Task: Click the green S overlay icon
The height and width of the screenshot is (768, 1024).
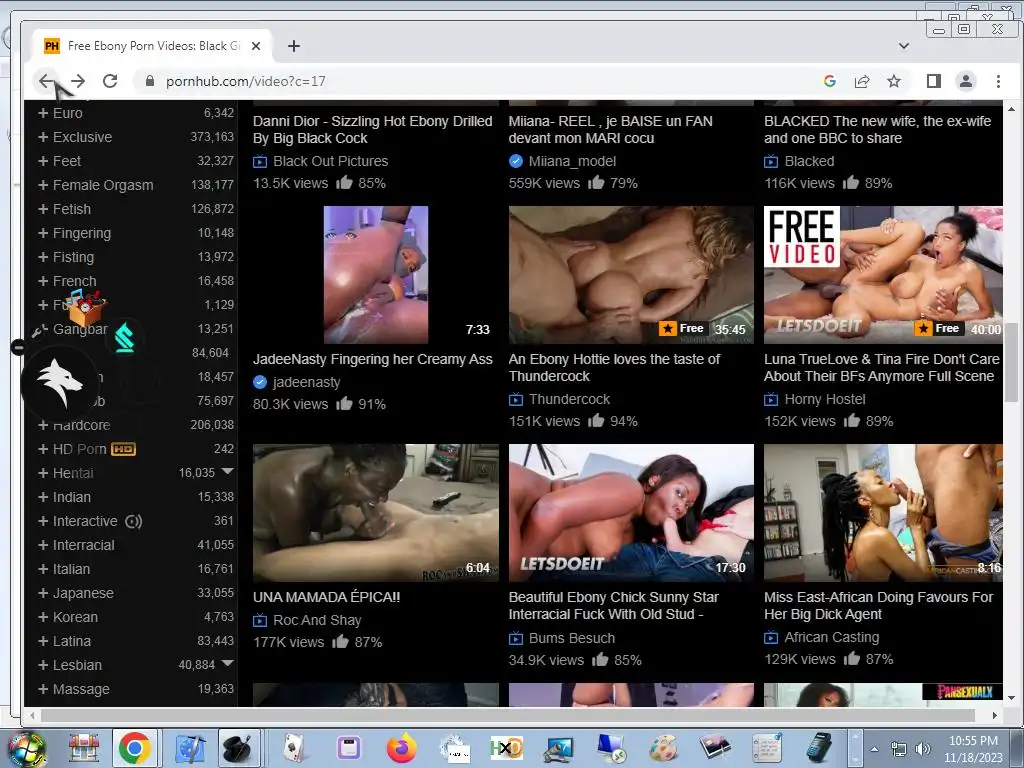Action: (125, 338)
